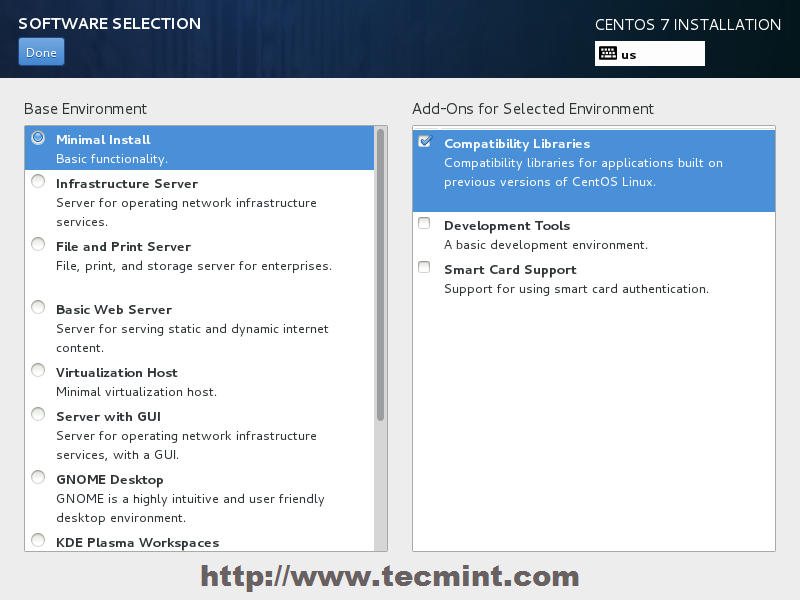
Task: Select Basic Web Server radio button
Action: [38, 307]
